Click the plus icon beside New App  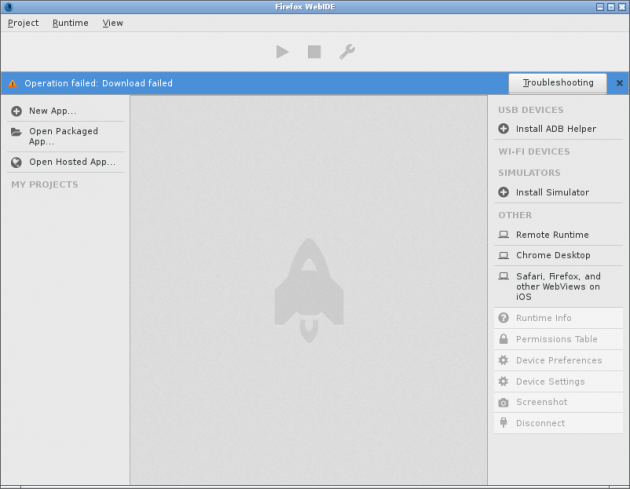[x=16, y=111]
